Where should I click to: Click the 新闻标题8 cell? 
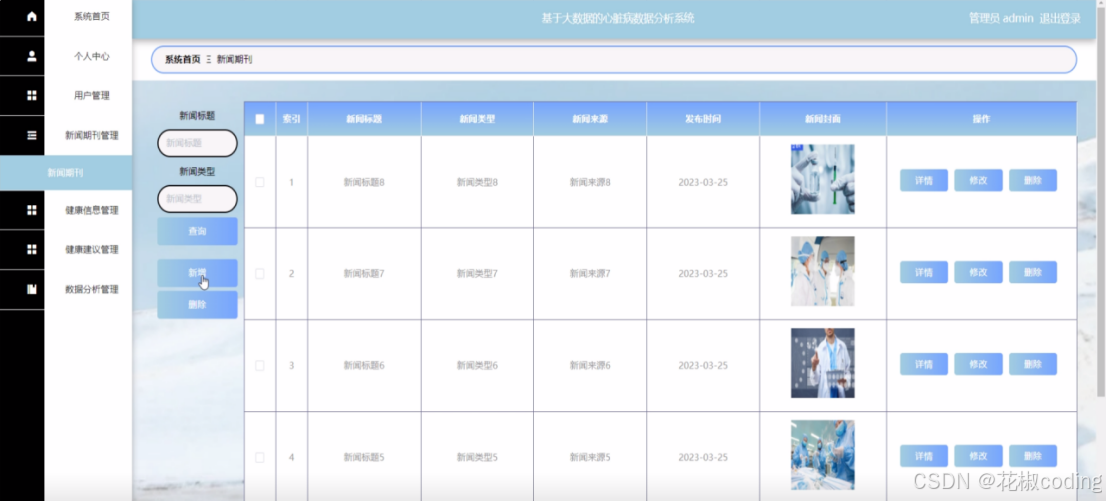click(x=364, y=182)
